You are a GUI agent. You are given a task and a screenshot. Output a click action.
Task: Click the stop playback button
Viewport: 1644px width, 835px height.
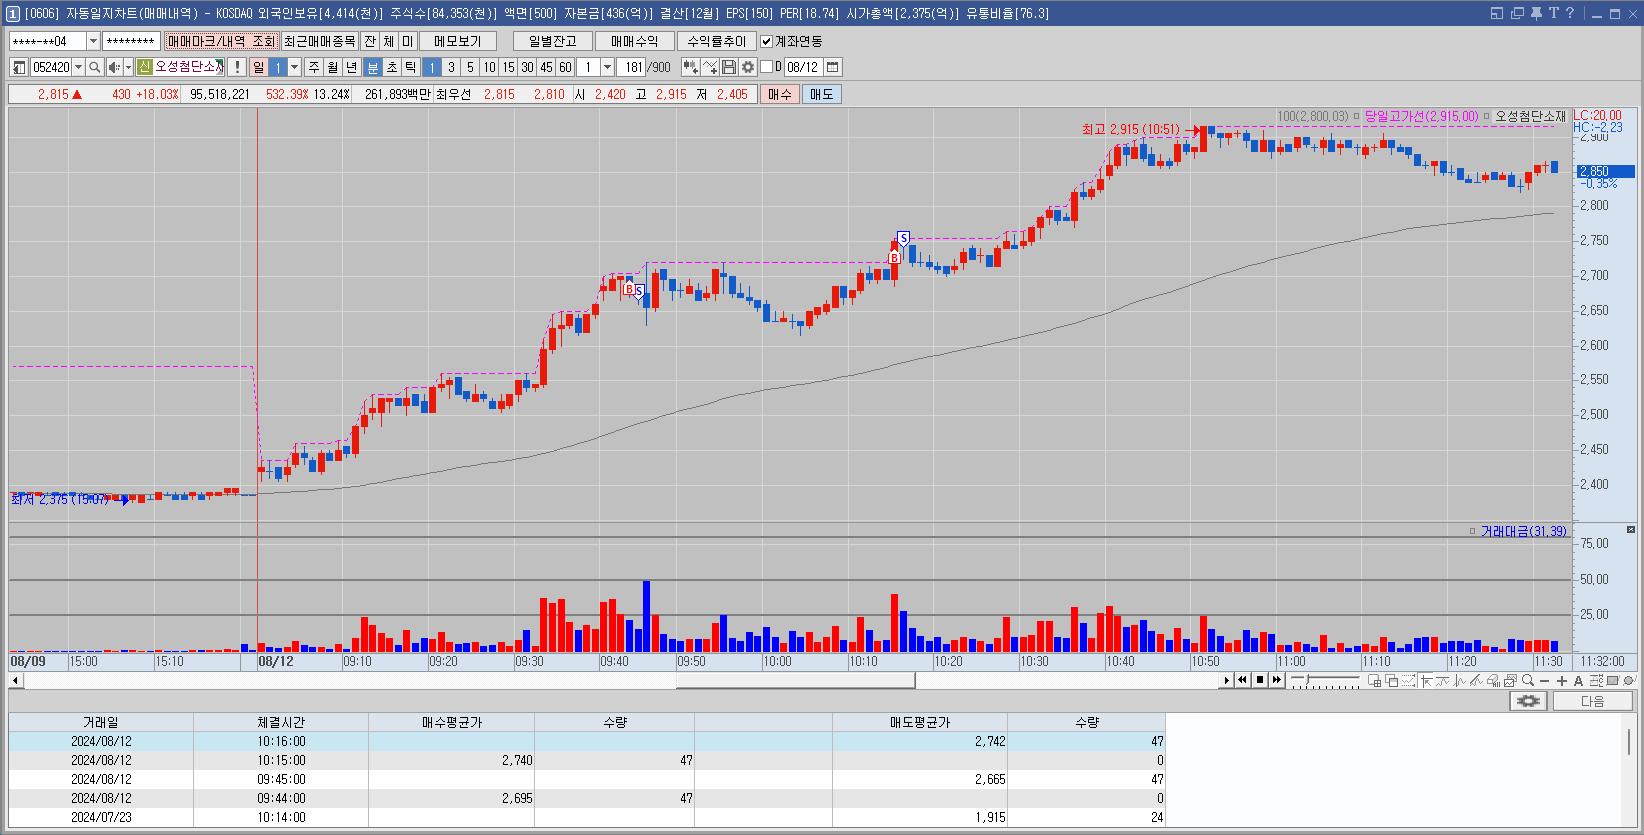[1260, 680]
